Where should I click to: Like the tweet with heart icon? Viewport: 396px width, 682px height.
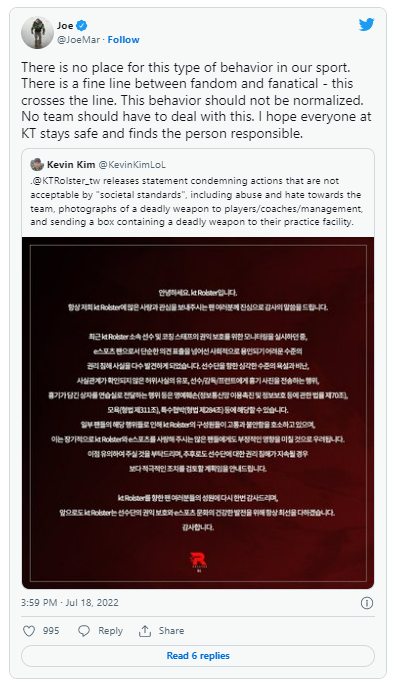29,631
